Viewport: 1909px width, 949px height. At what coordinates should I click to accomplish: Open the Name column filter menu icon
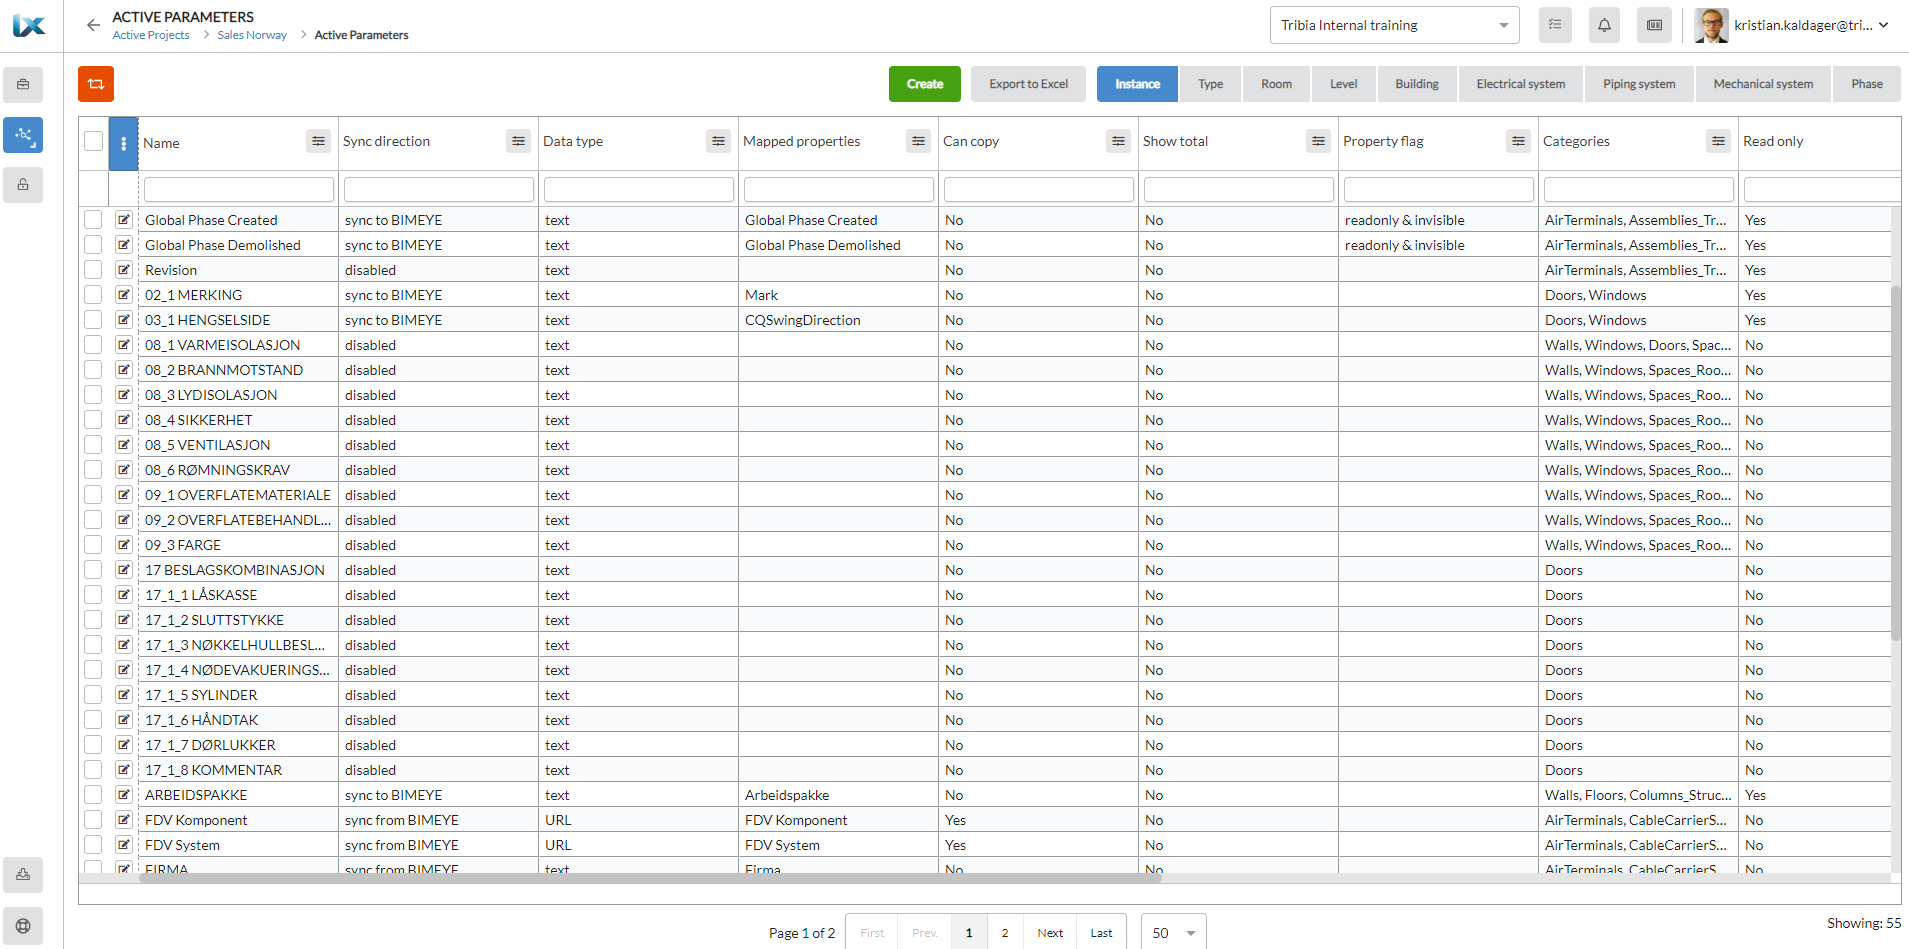click(318, 142)
